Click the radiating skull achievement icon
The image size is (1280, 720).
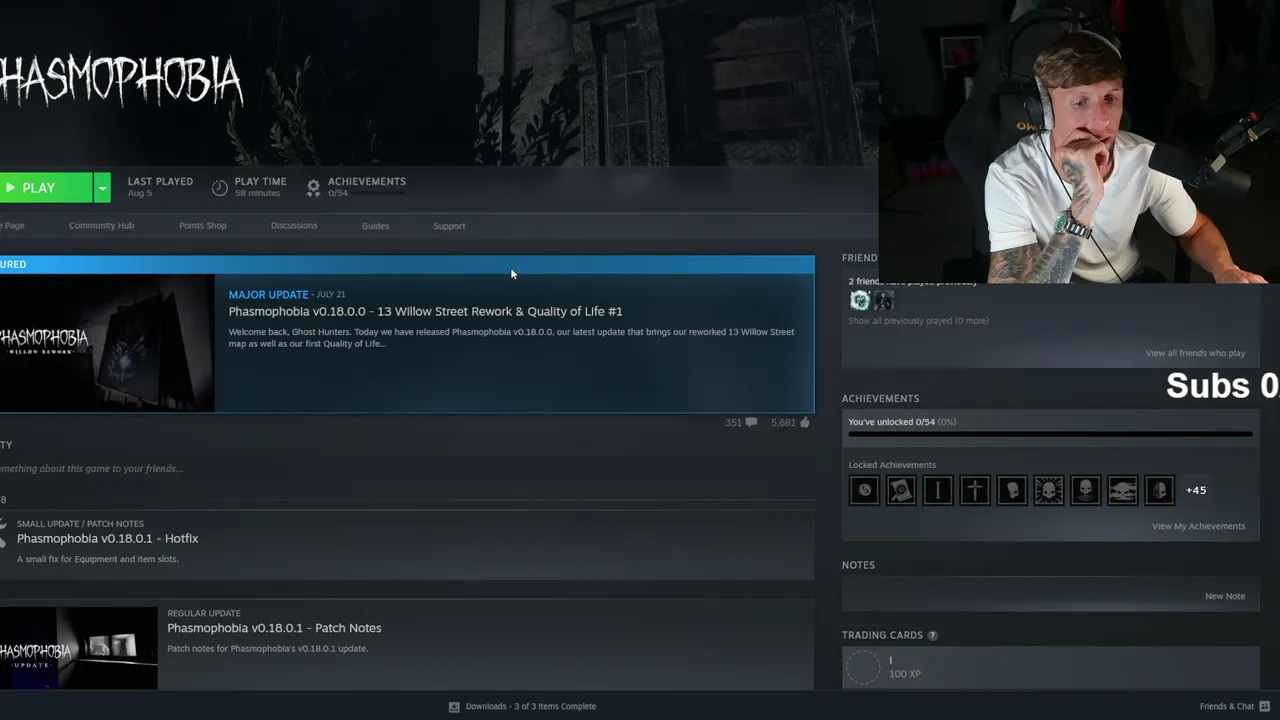point(1049,490)
